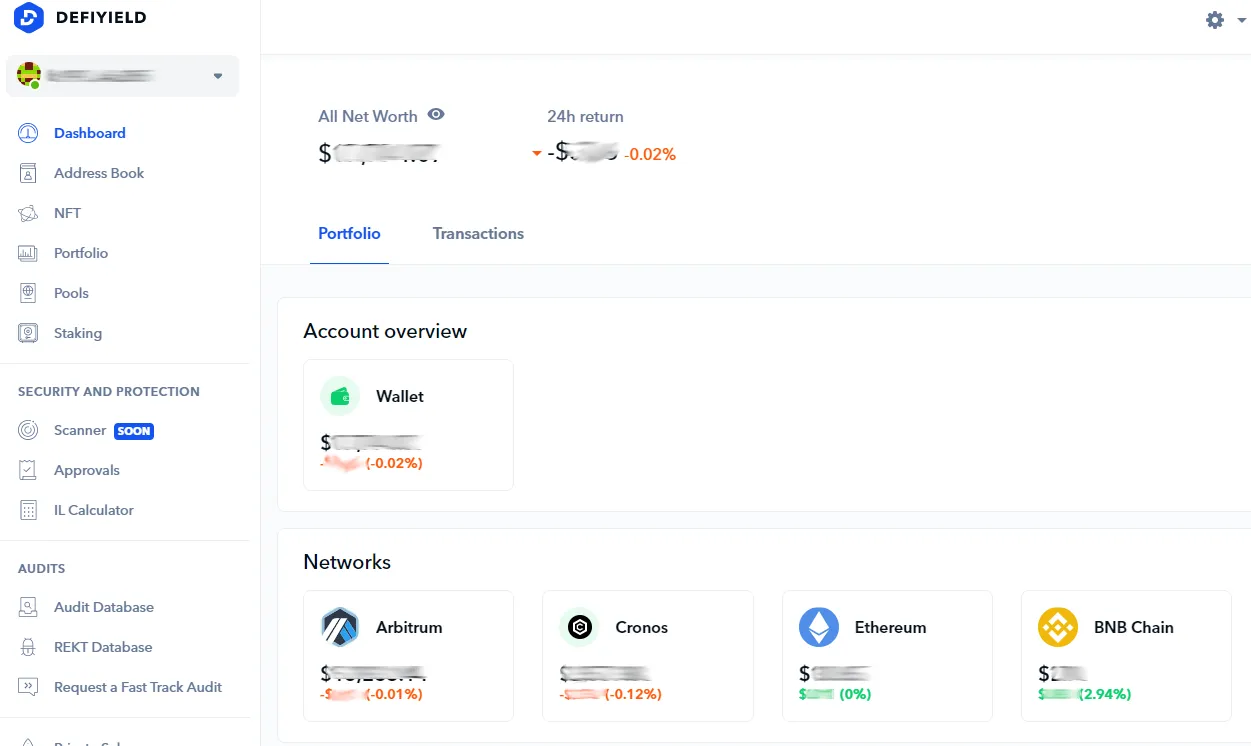This screenshot has width=1251, height=746.
Task: Go to the NFT section
Action: (67, 213)
